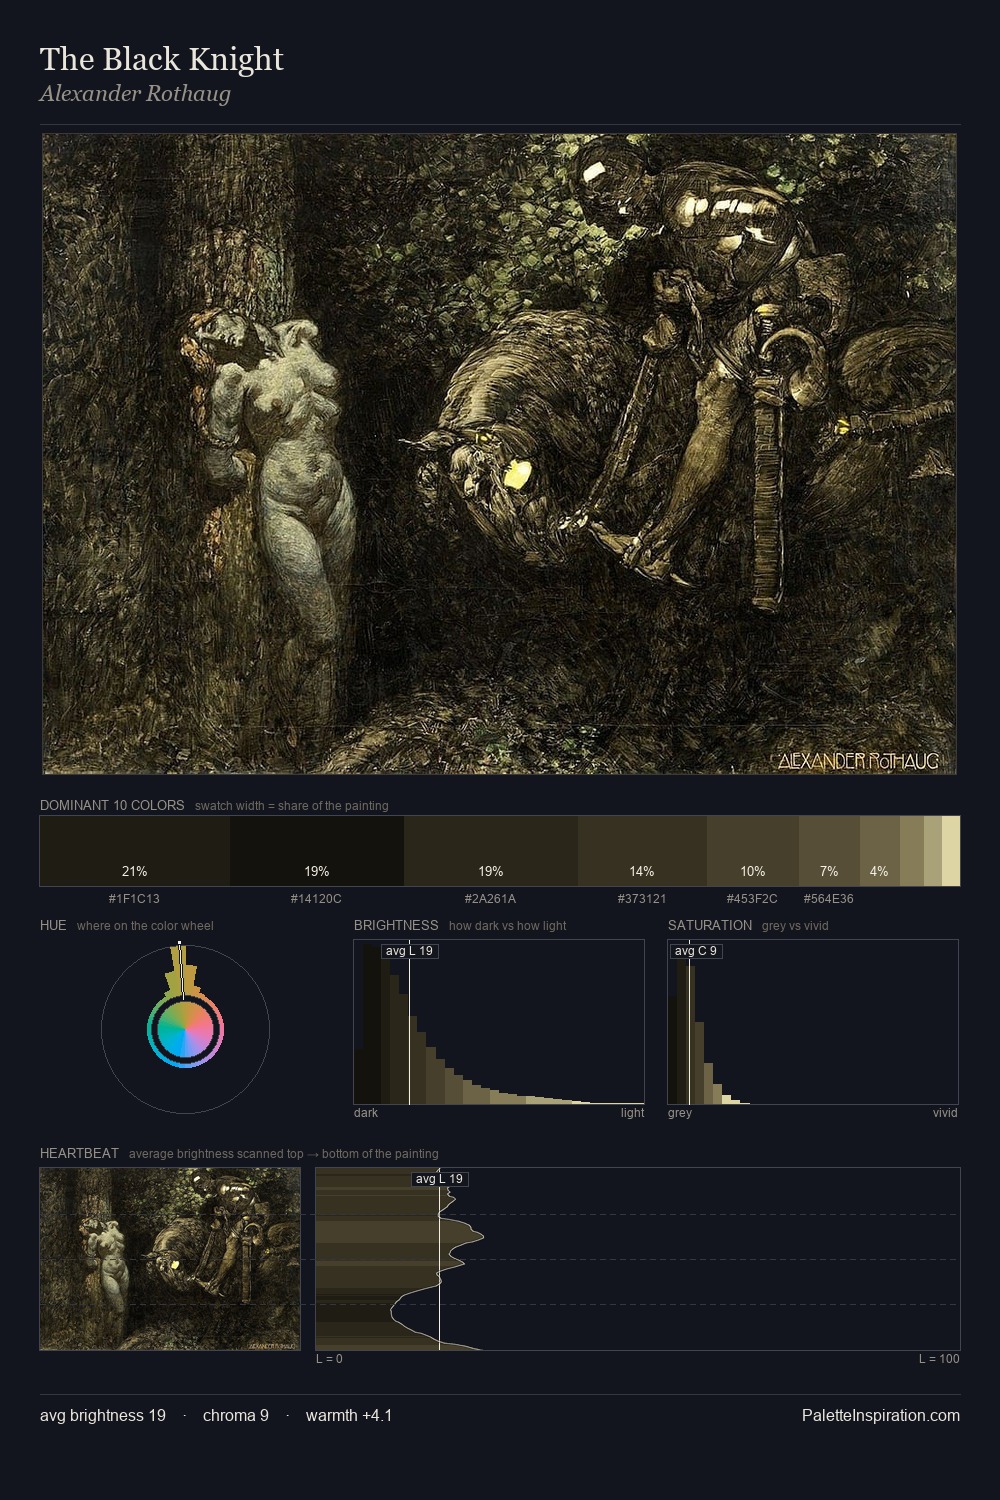
Task: Click the 'grey' axis label
Action: 680,1113
